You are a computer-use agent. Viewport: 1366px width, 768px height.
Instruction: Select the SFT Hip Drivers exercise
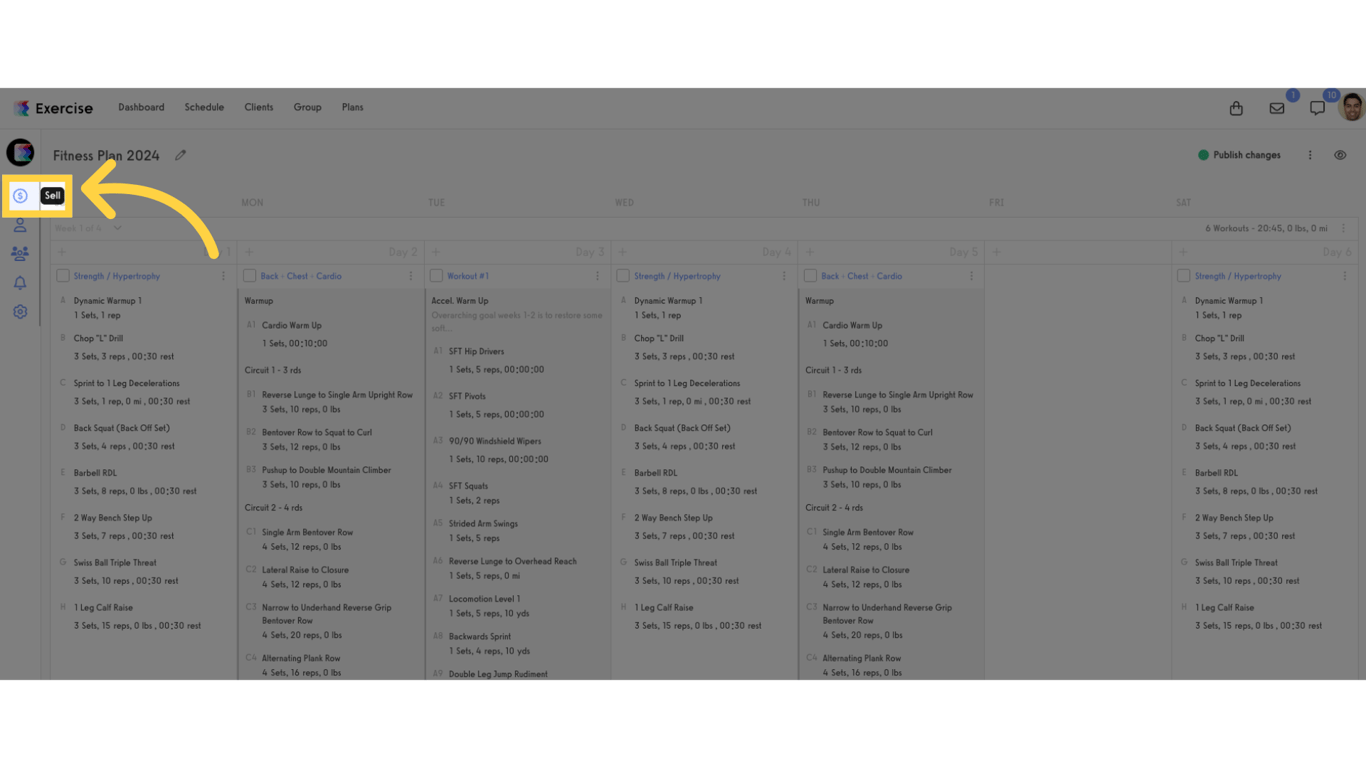coord(476,352)
